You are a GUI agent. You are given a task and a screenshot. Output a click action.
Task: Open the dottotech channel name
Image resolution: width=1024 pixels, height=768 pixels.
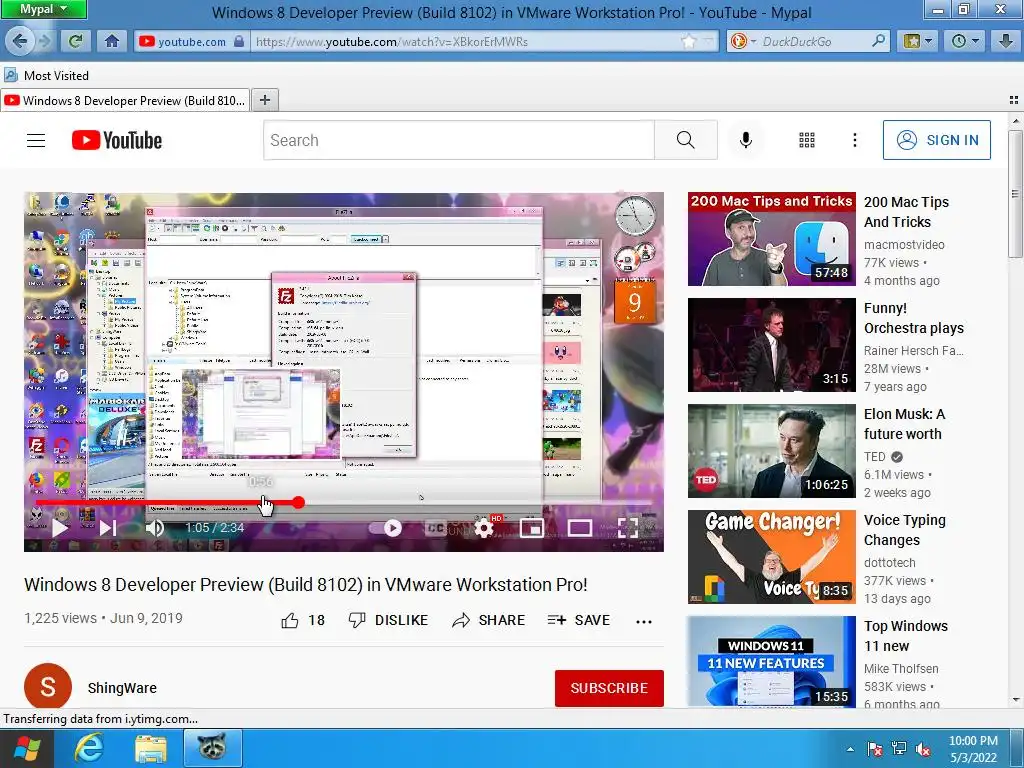pyautogui.click(x=889, y=562)
